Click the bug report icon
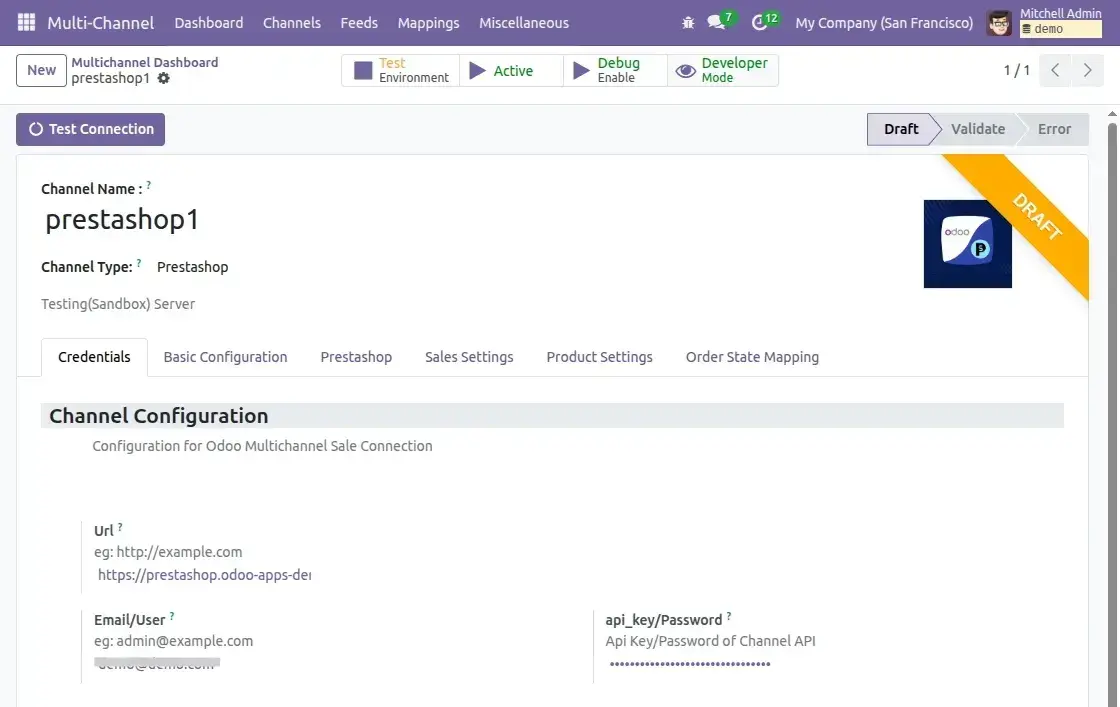The height and width of the screenshot is (707, 1120). tap(688, 22)
